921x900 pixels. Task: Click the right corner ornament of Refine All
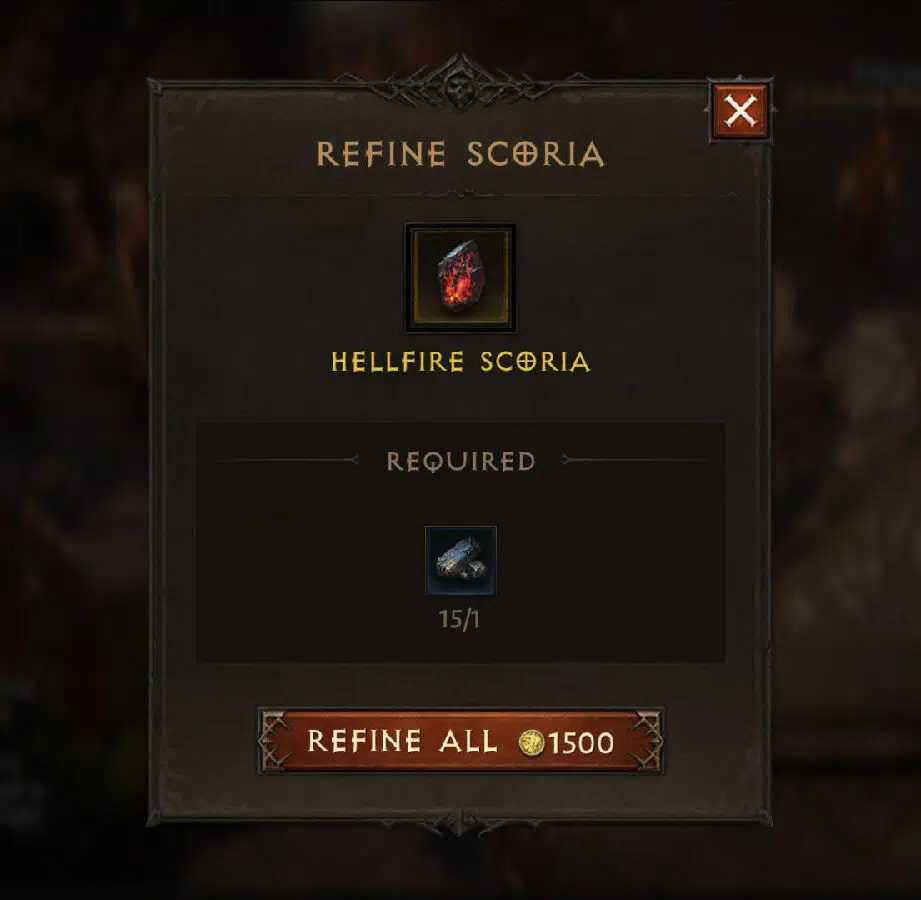coord(650,740)
